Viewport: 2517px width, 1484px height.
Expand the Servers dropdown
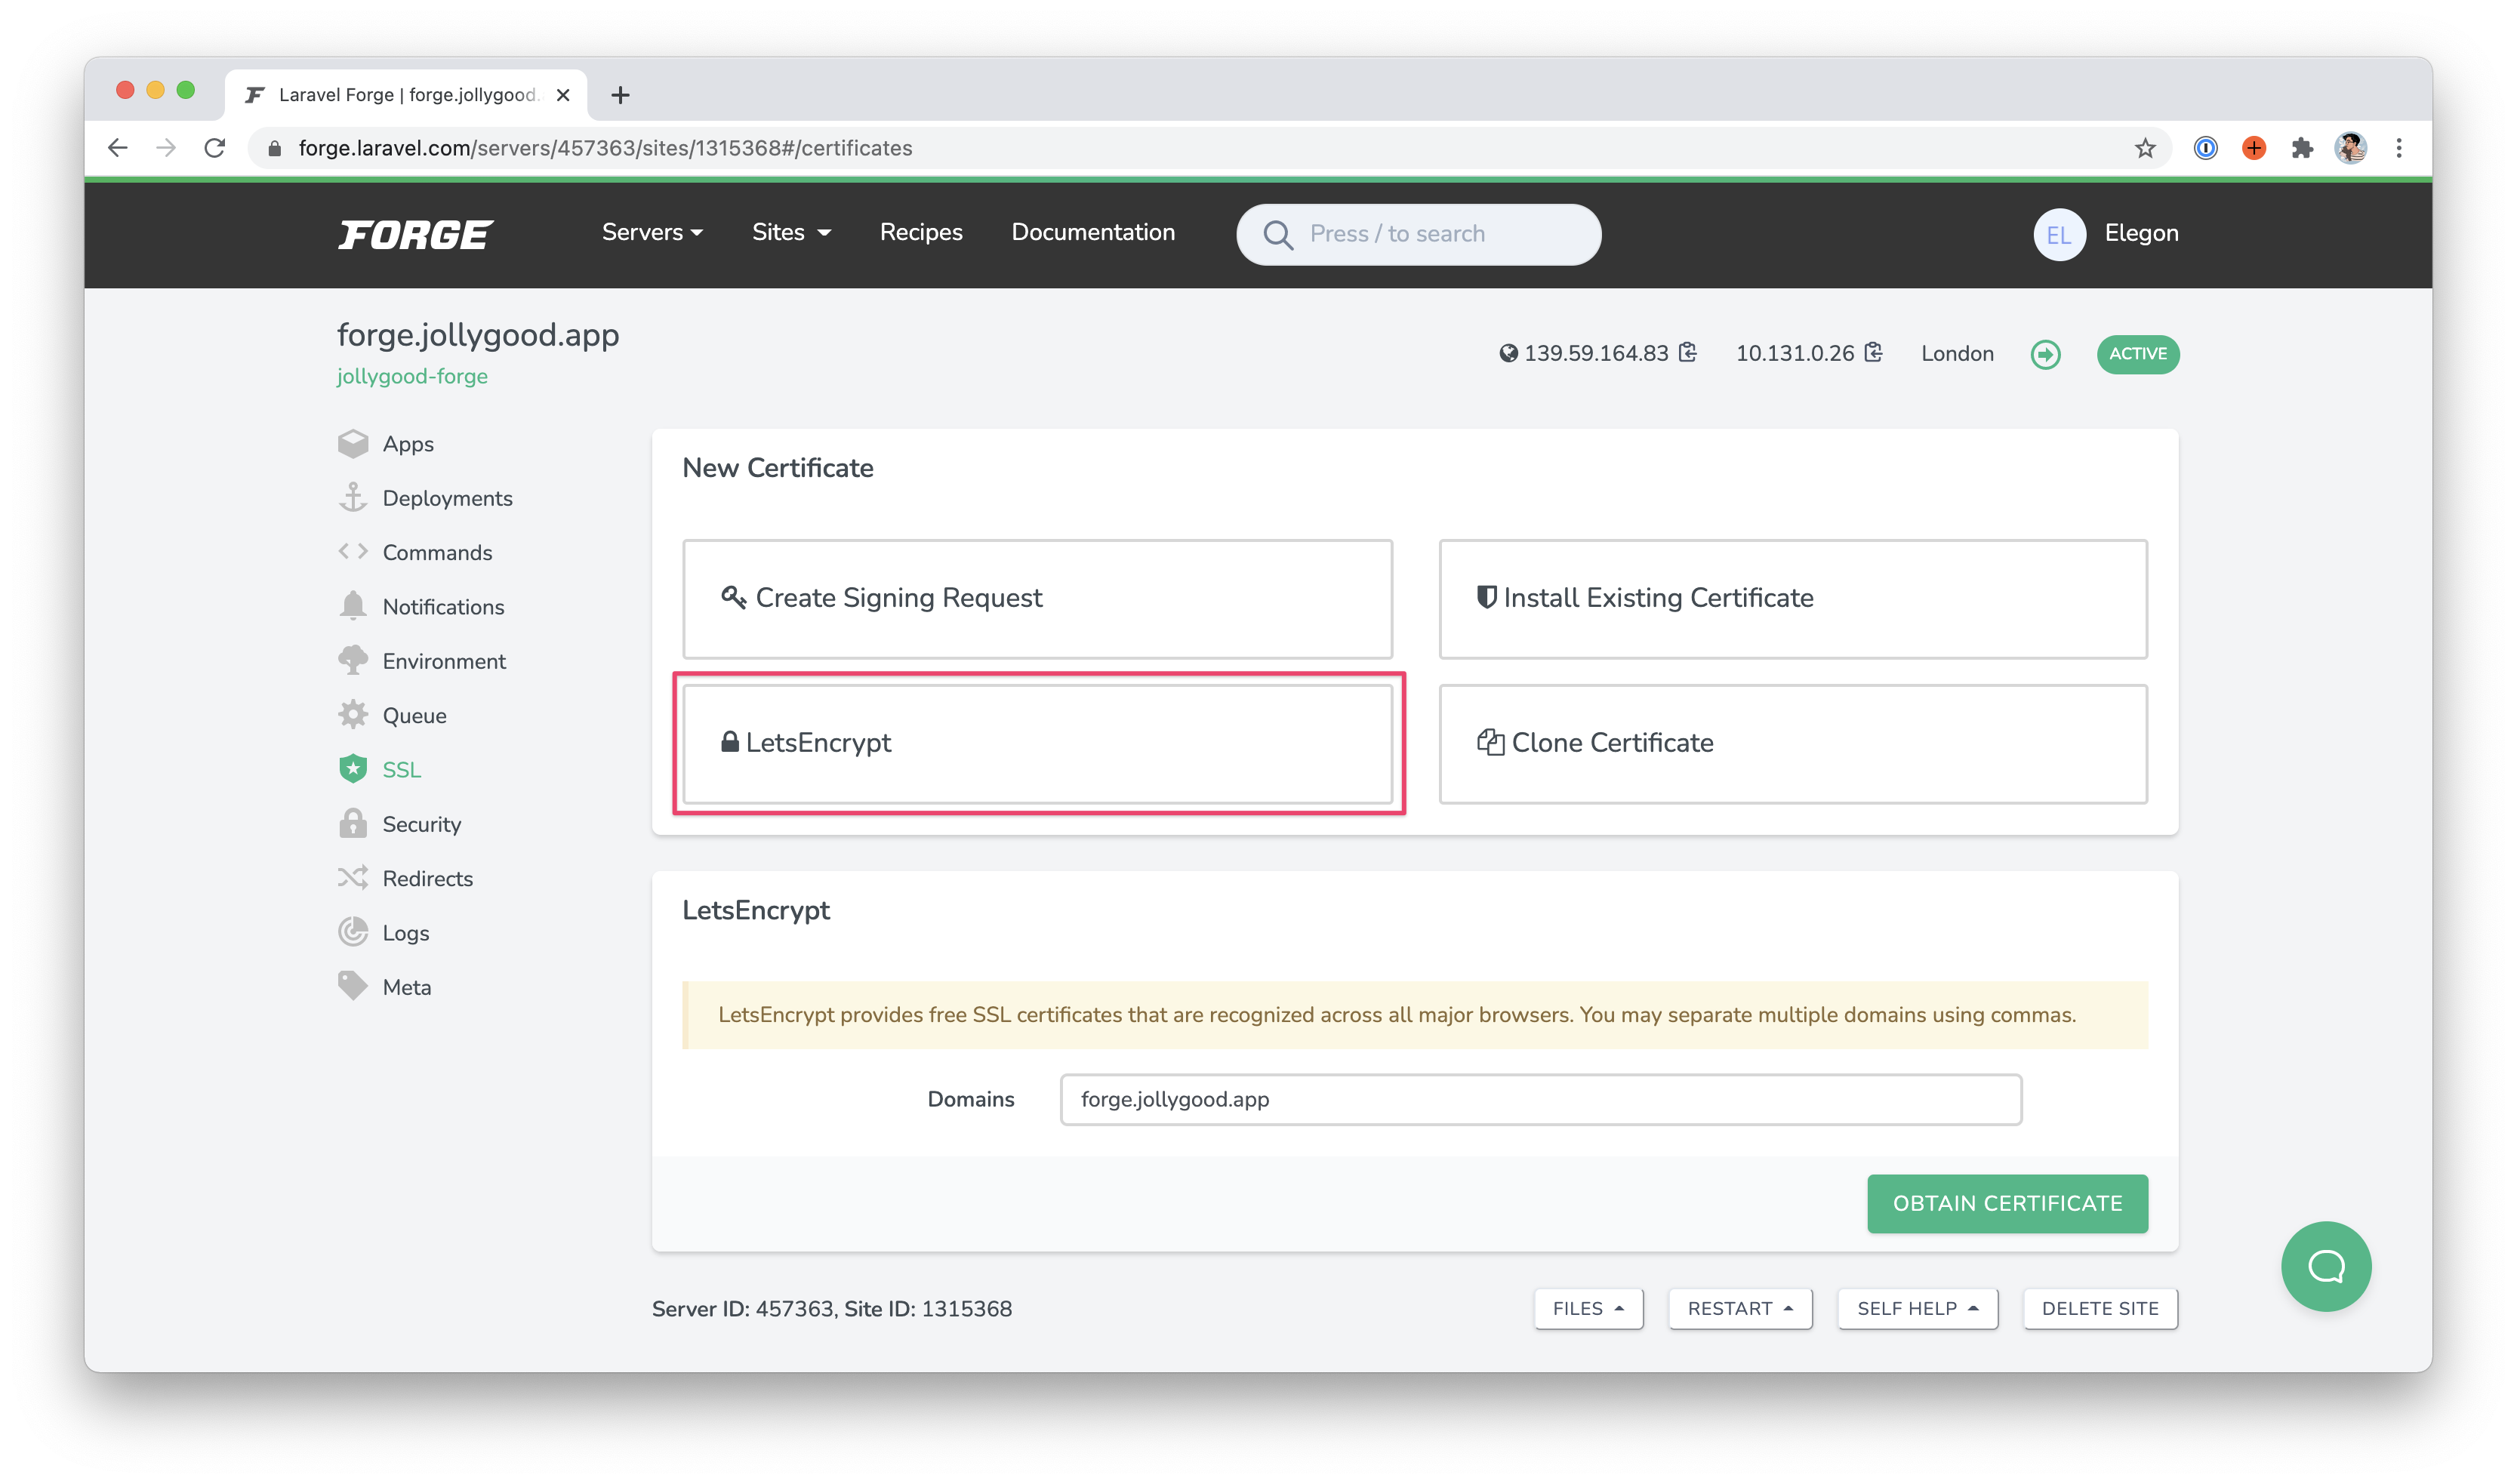tap(652, 232)
